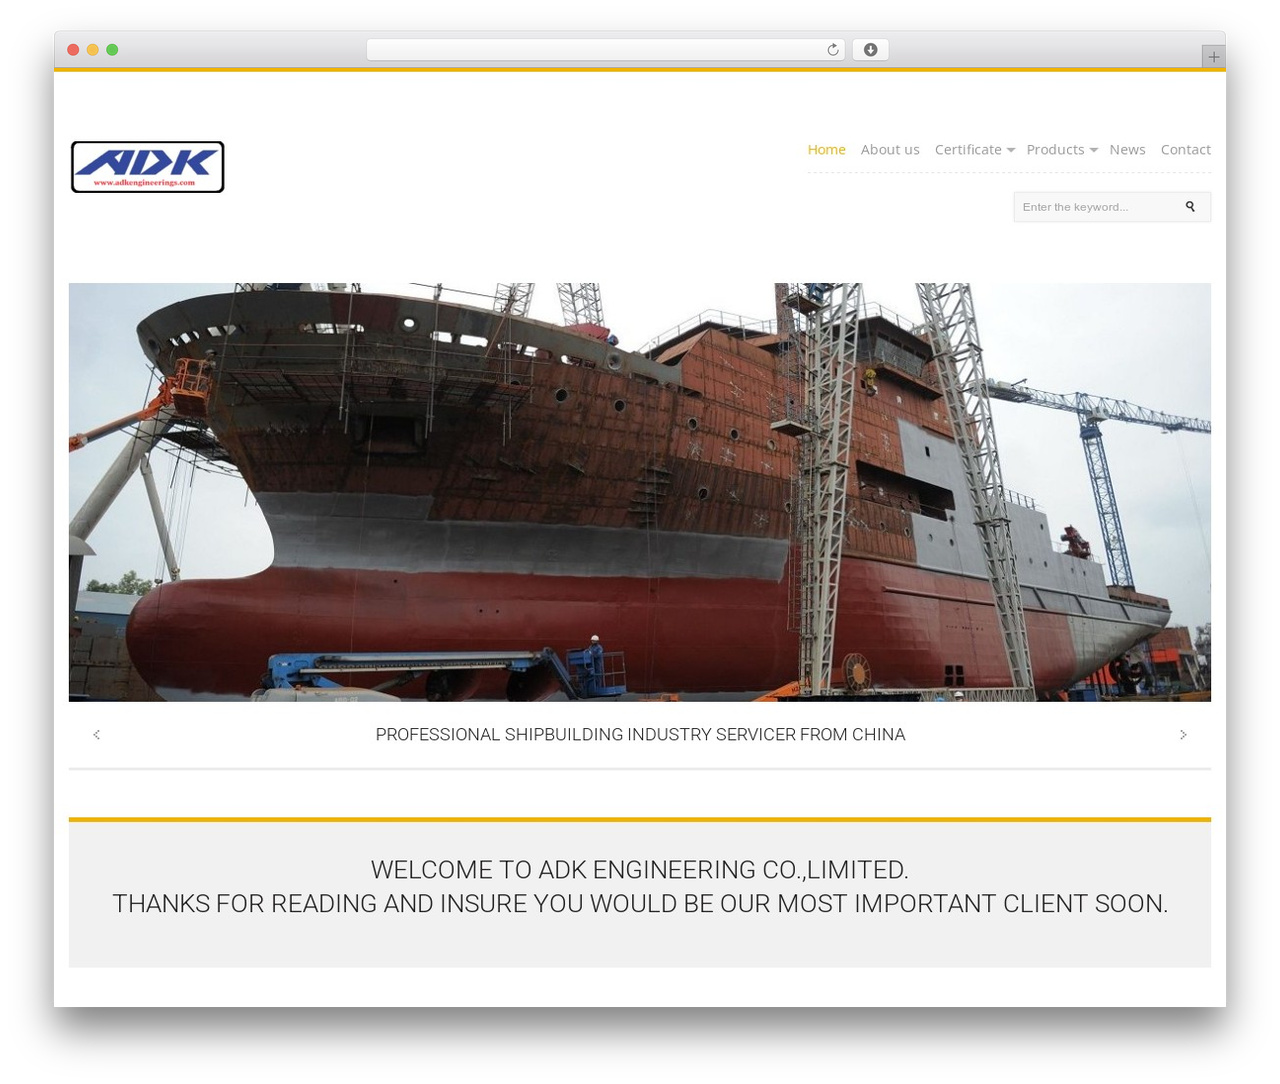1280x1084 pixels.
Task: Expand the Certificate dropdown arrow
Action: coord(1011,150)
